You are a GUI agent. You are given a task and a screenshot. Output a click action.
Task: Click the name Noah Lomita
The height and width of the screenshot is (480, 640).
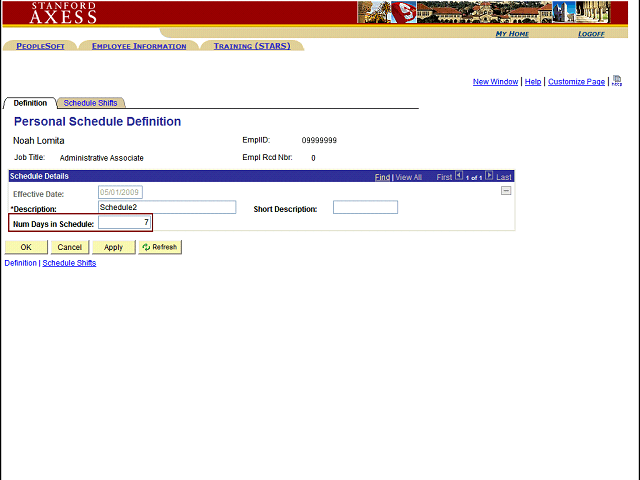click(39, 141)
